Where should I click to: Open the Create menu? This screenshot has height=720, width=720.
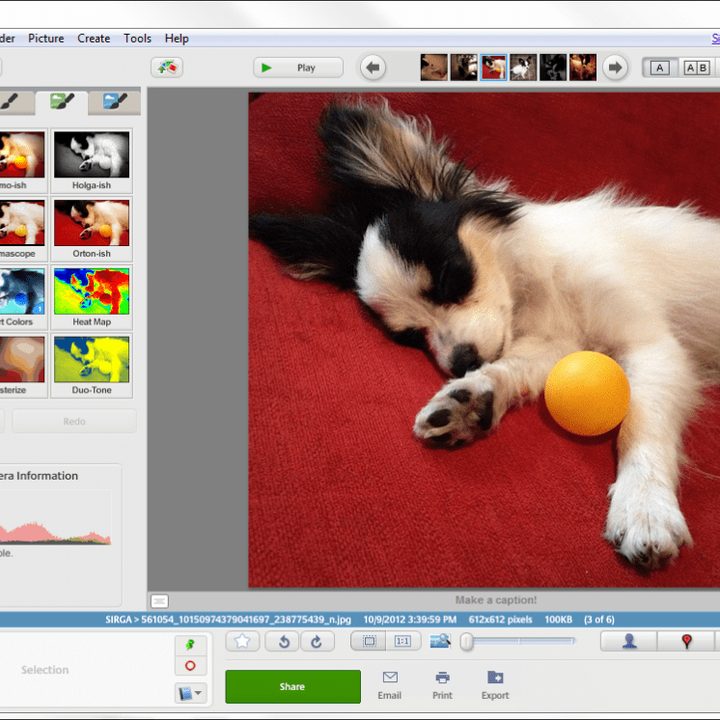[x=94, y=38]
